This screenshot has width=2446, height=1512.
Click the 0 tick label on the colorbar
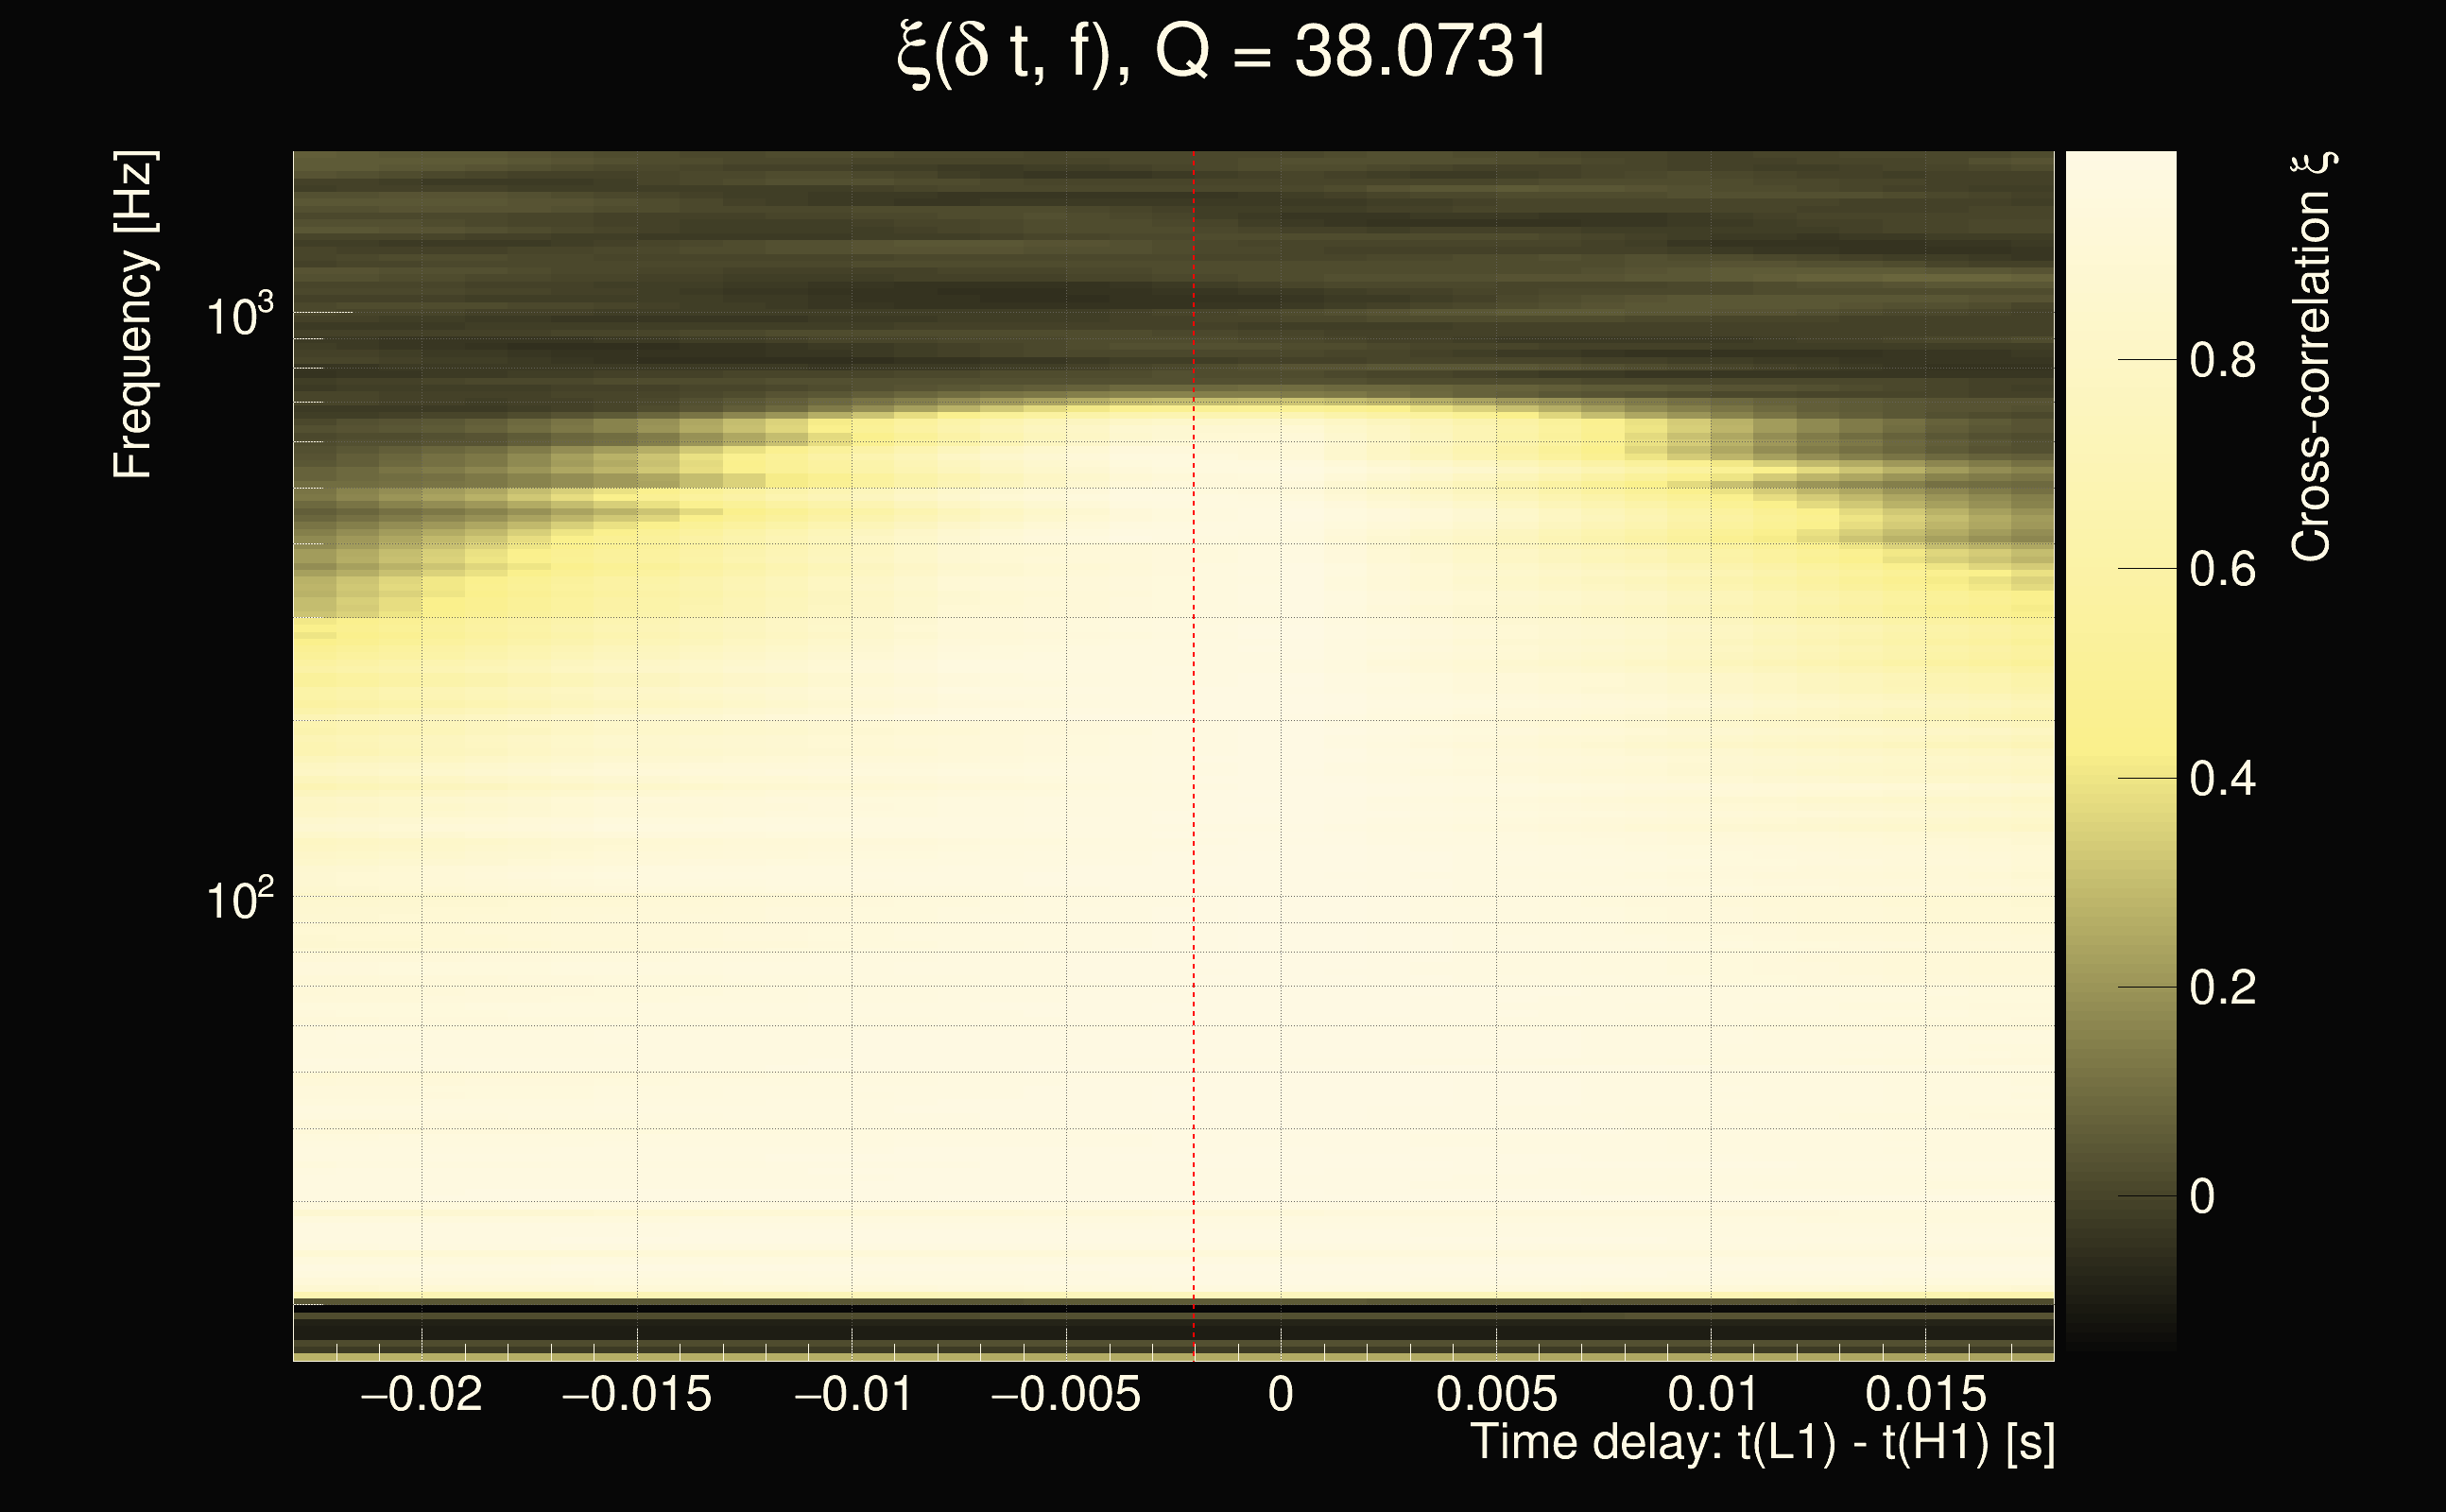pyautogui.click(x=2202, y=1196)
